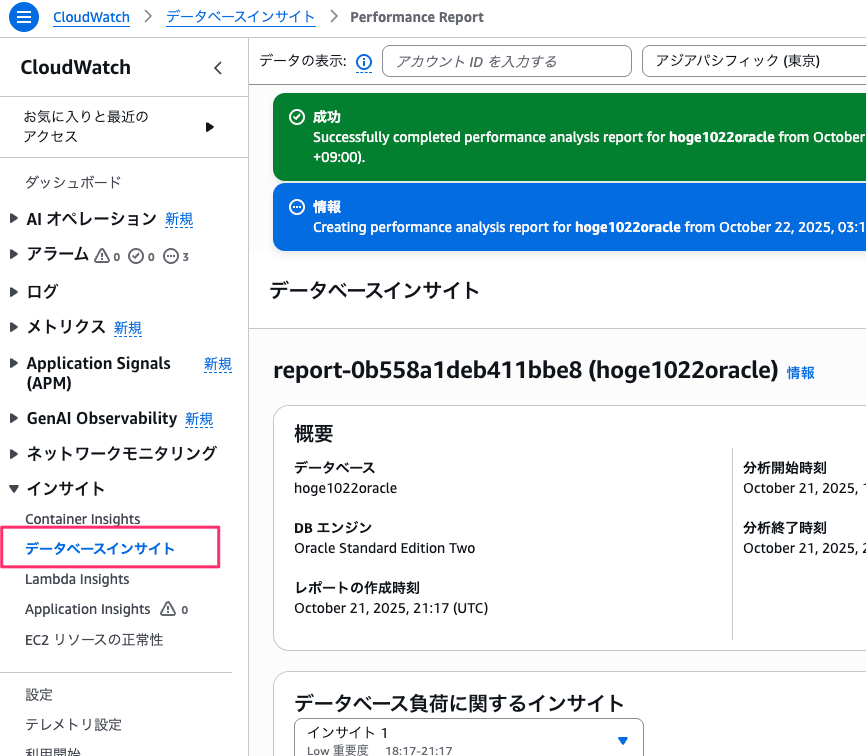Image resolution: width=866 pixels, height=756 pixels.
Task: Collapse the インサイト section
Action: click(x=14, y=489)
